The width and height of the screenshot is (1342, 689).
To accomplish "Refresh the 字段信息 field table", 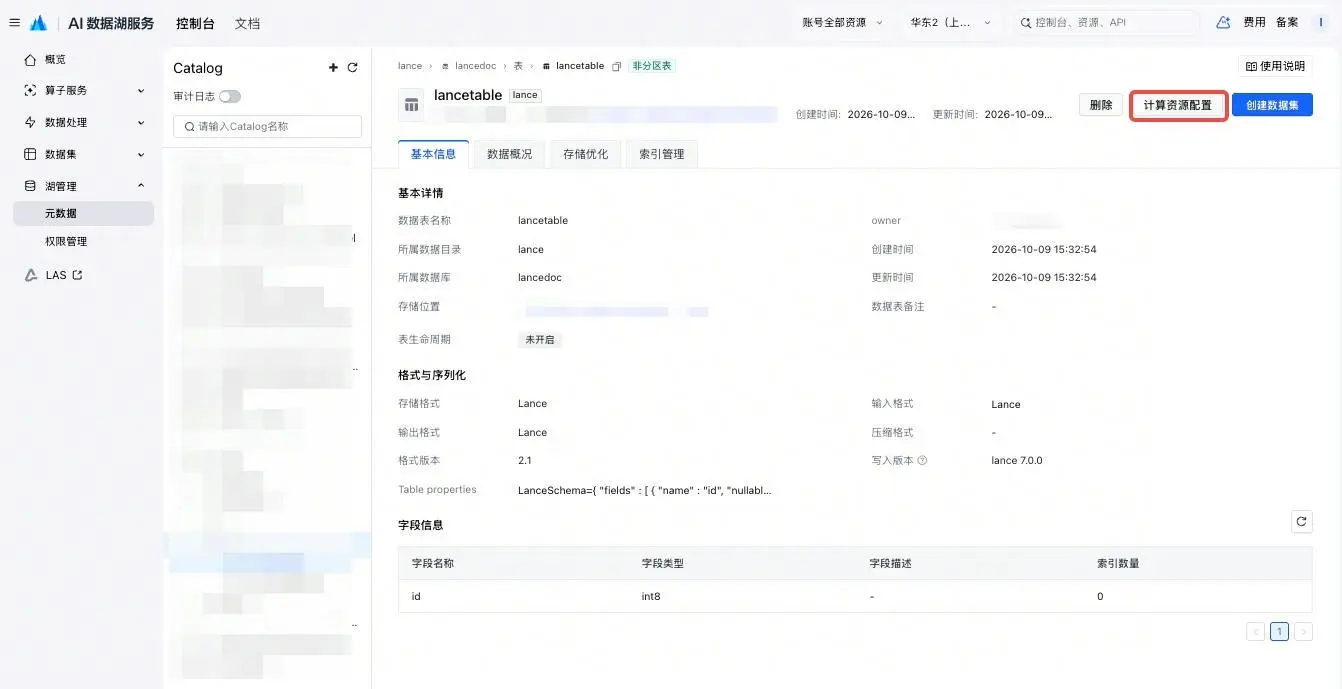I will pyautogui.click(x=1301, y=521).
